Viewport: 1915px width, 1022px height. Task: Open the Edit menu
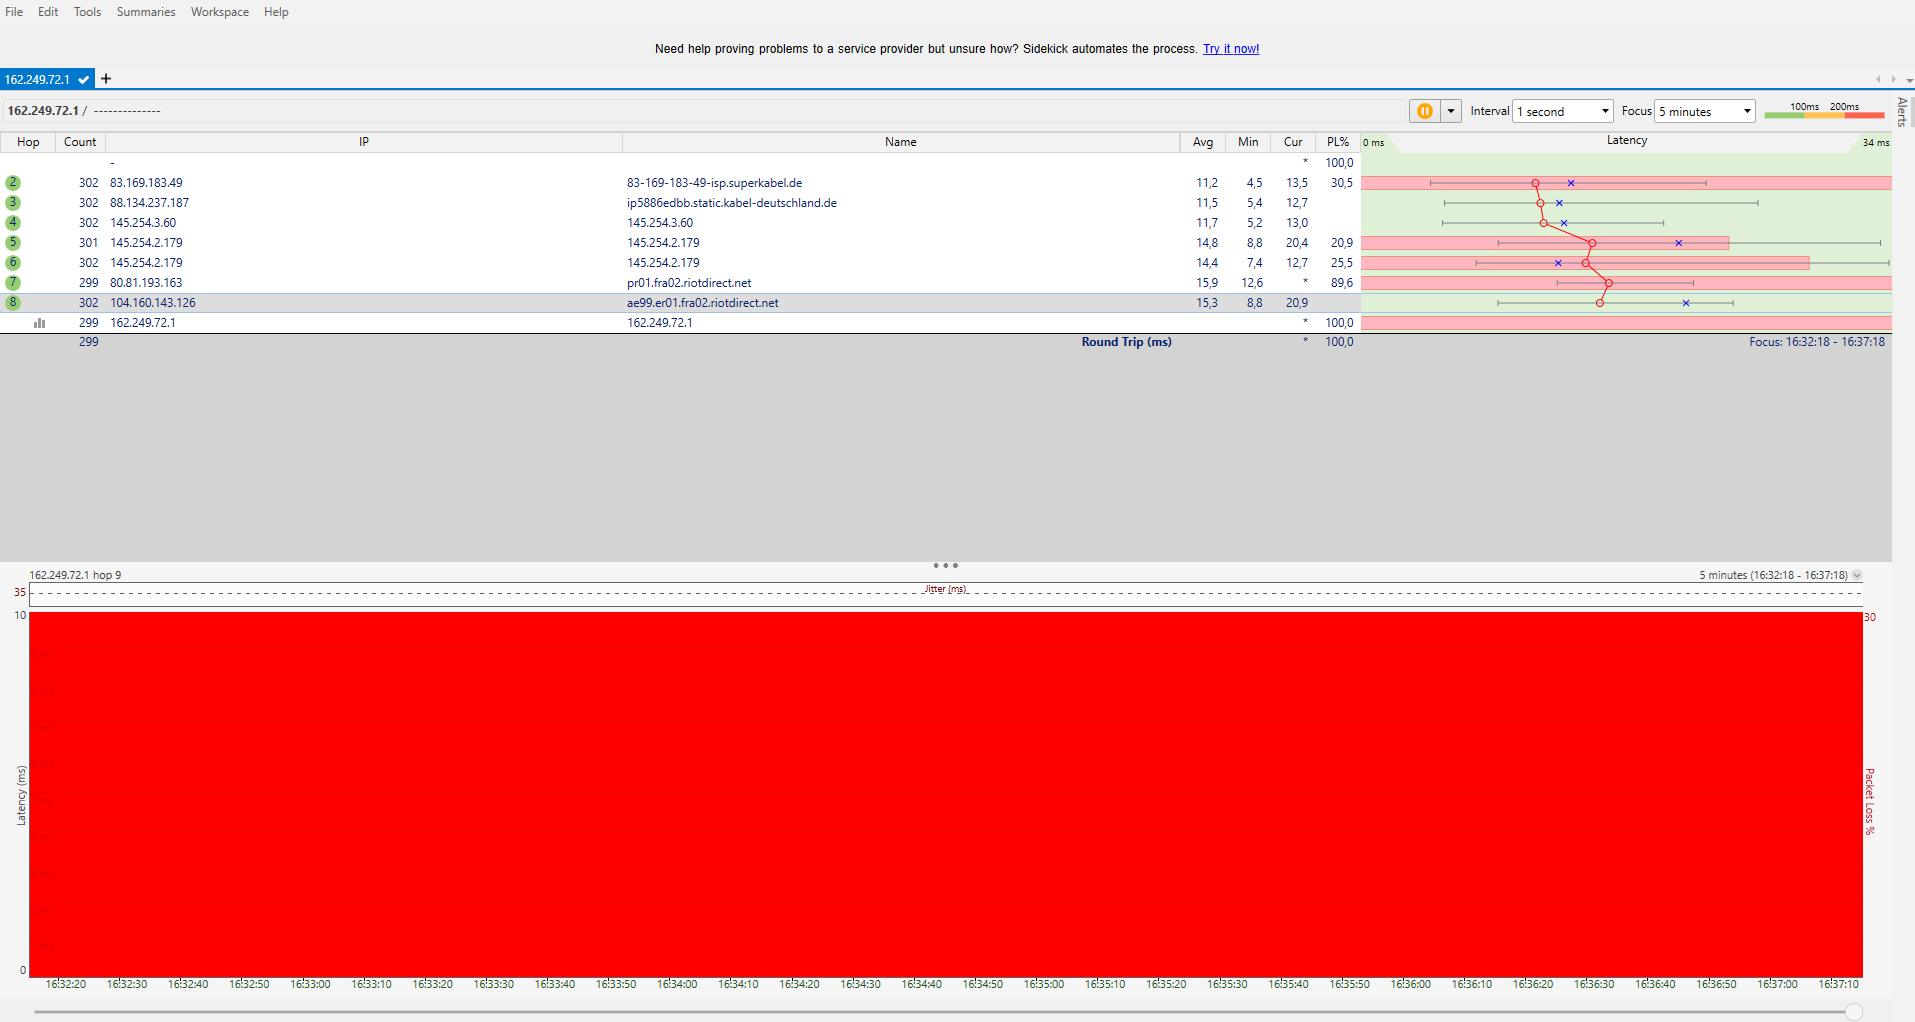point(48,12)
